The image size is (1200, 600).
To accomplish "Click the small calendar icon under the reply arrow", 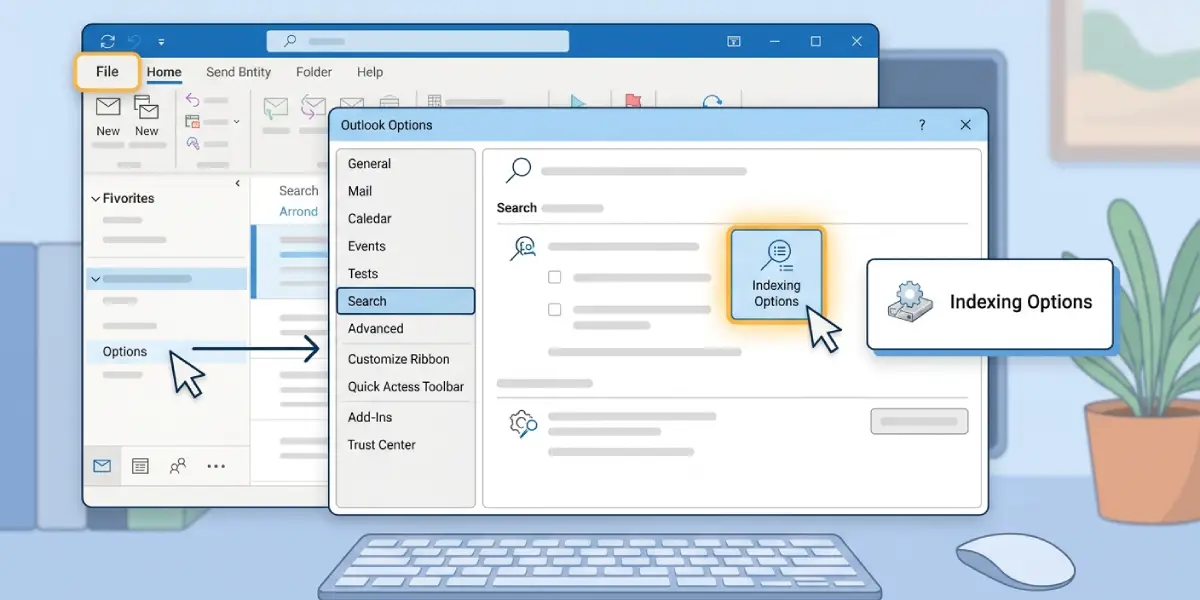I will 193,122.
